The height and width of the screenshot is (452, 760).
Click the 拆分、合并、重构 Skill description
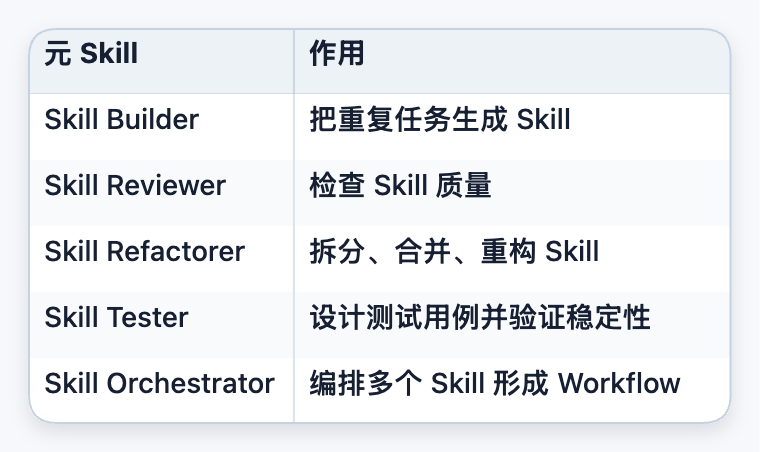click(x=454, y=251)
